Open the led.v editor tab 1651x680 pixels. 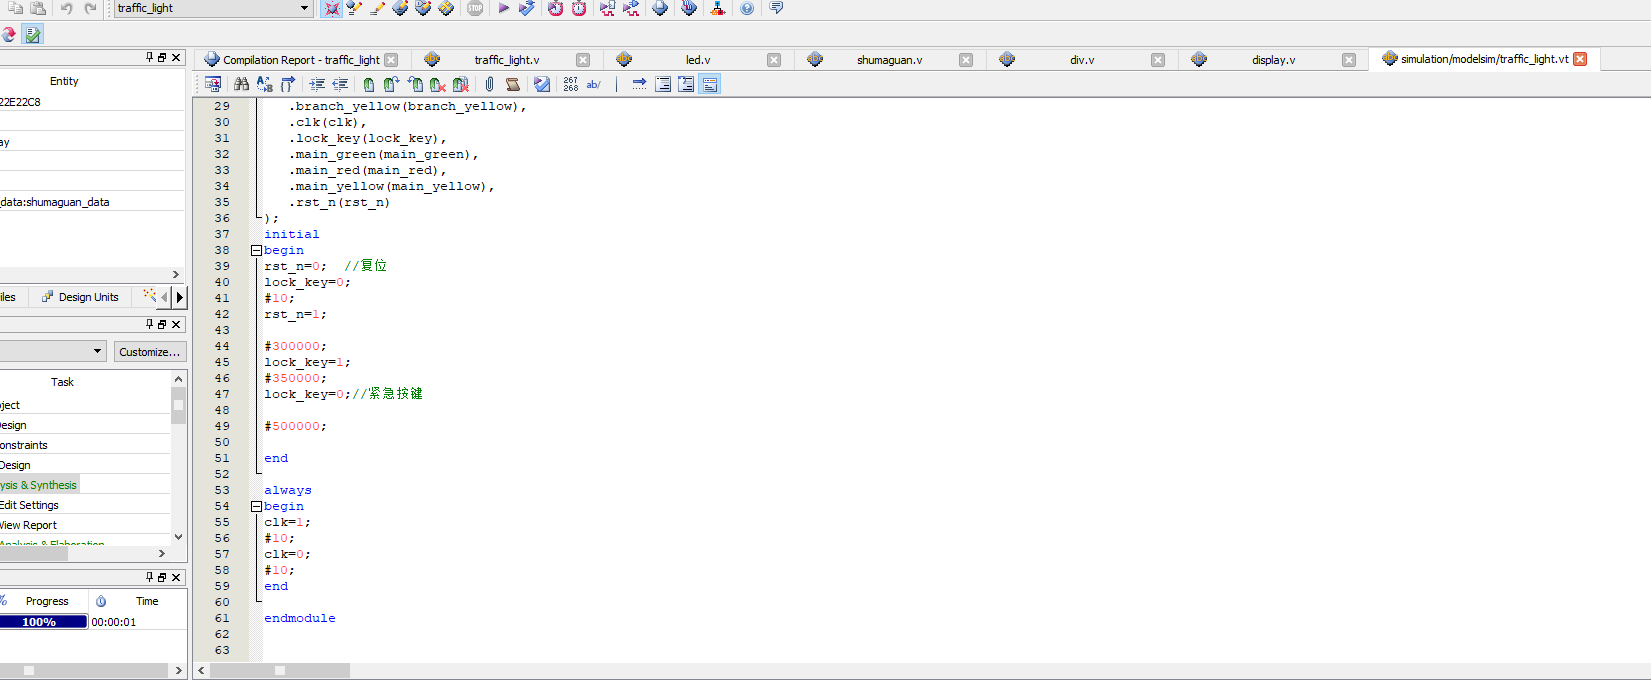tap(698, 60)
